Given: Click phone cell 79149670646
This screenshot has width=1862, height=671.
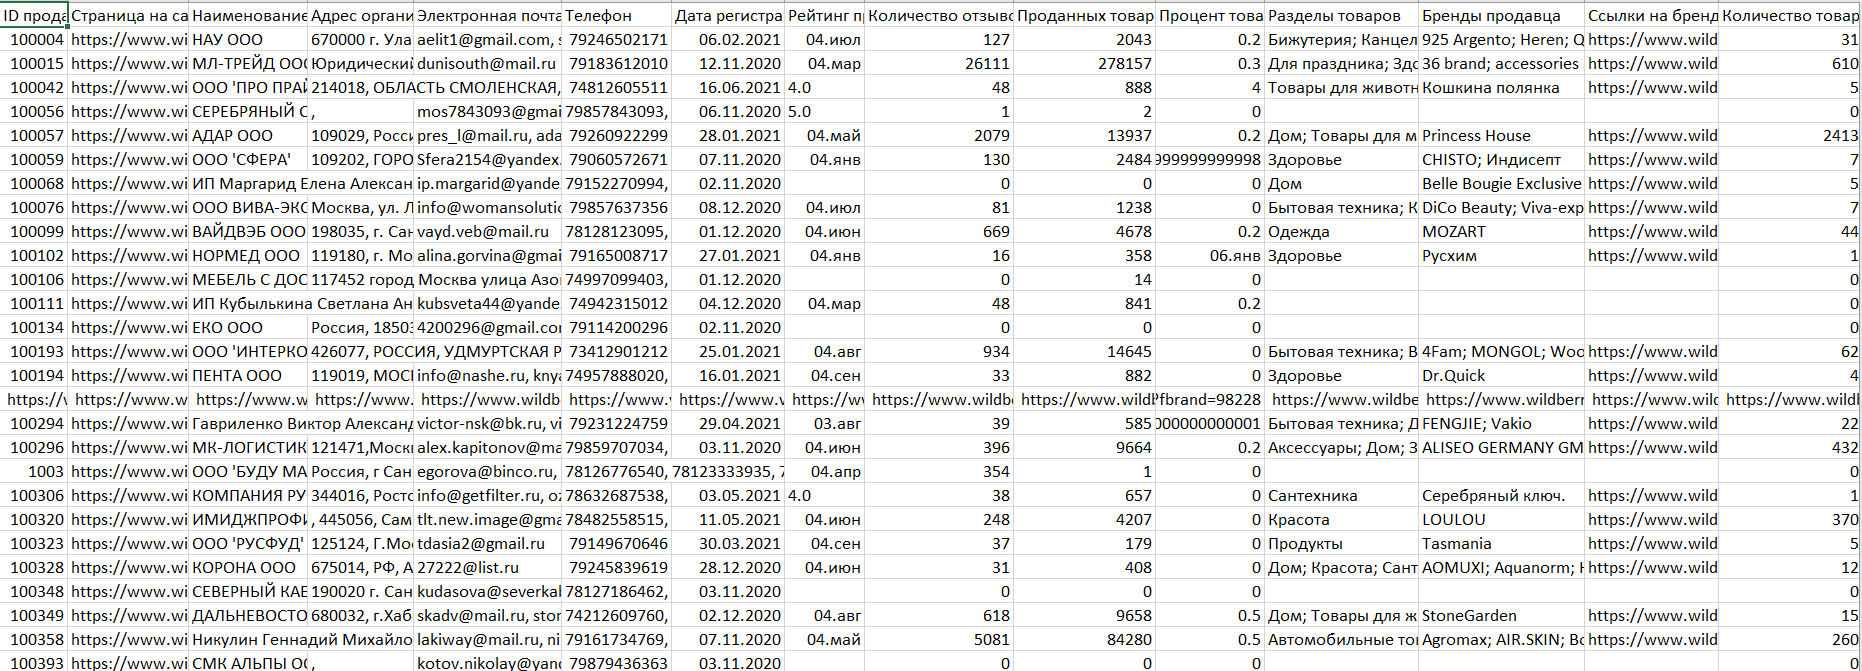Looking at the screenshot, I should (617, 543).
